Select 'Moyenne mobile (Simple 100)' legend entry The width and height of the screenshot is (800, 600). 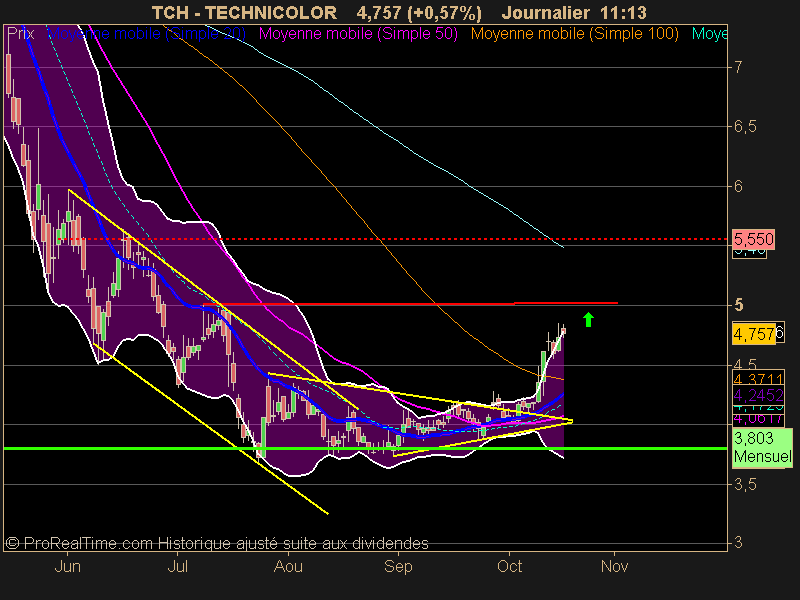(574, 34)
